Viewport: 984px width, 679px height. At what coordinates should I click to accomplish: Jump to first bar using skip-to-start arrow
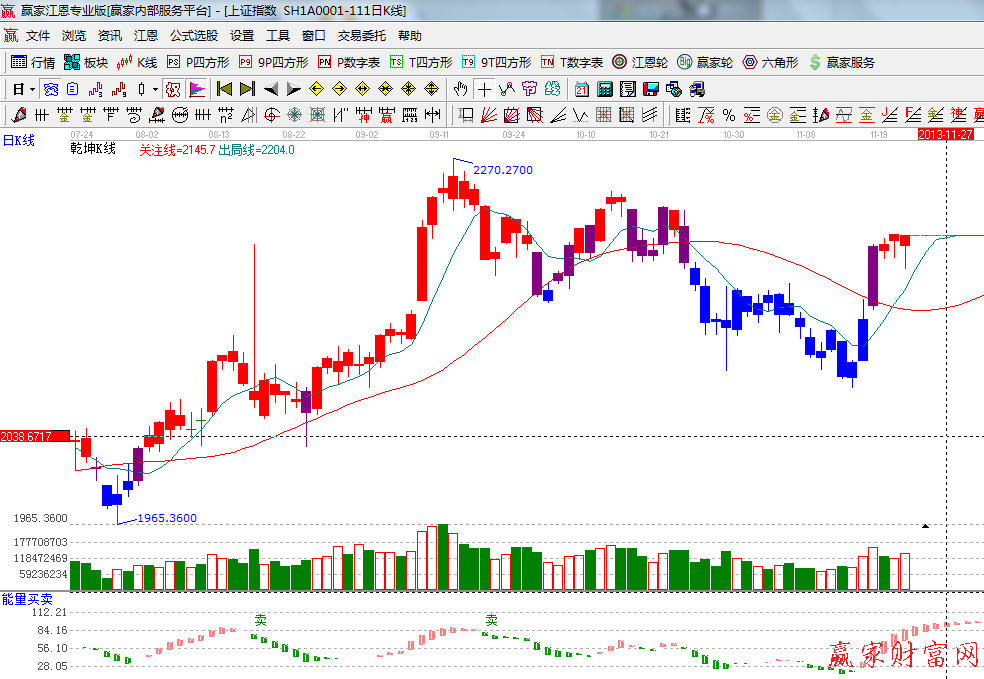pos(224,89)
